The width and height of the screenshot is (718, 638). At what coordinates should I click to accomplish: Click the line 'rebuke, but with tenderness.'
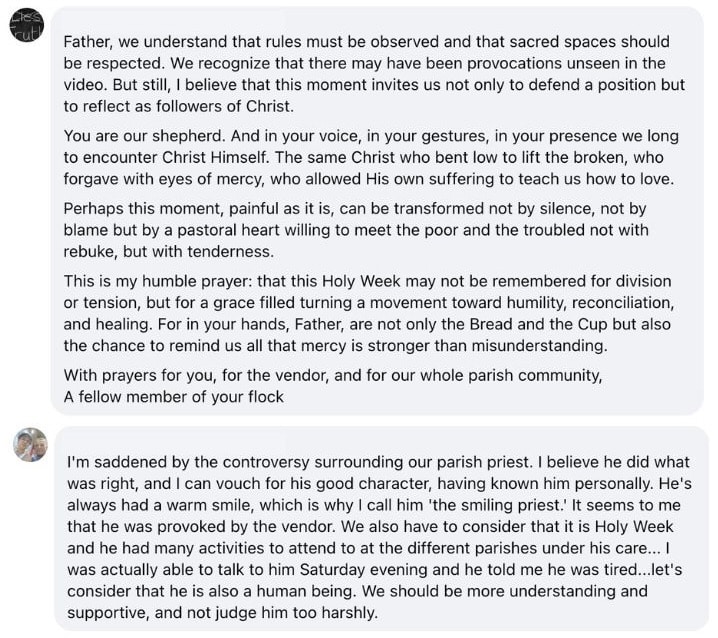169,251
